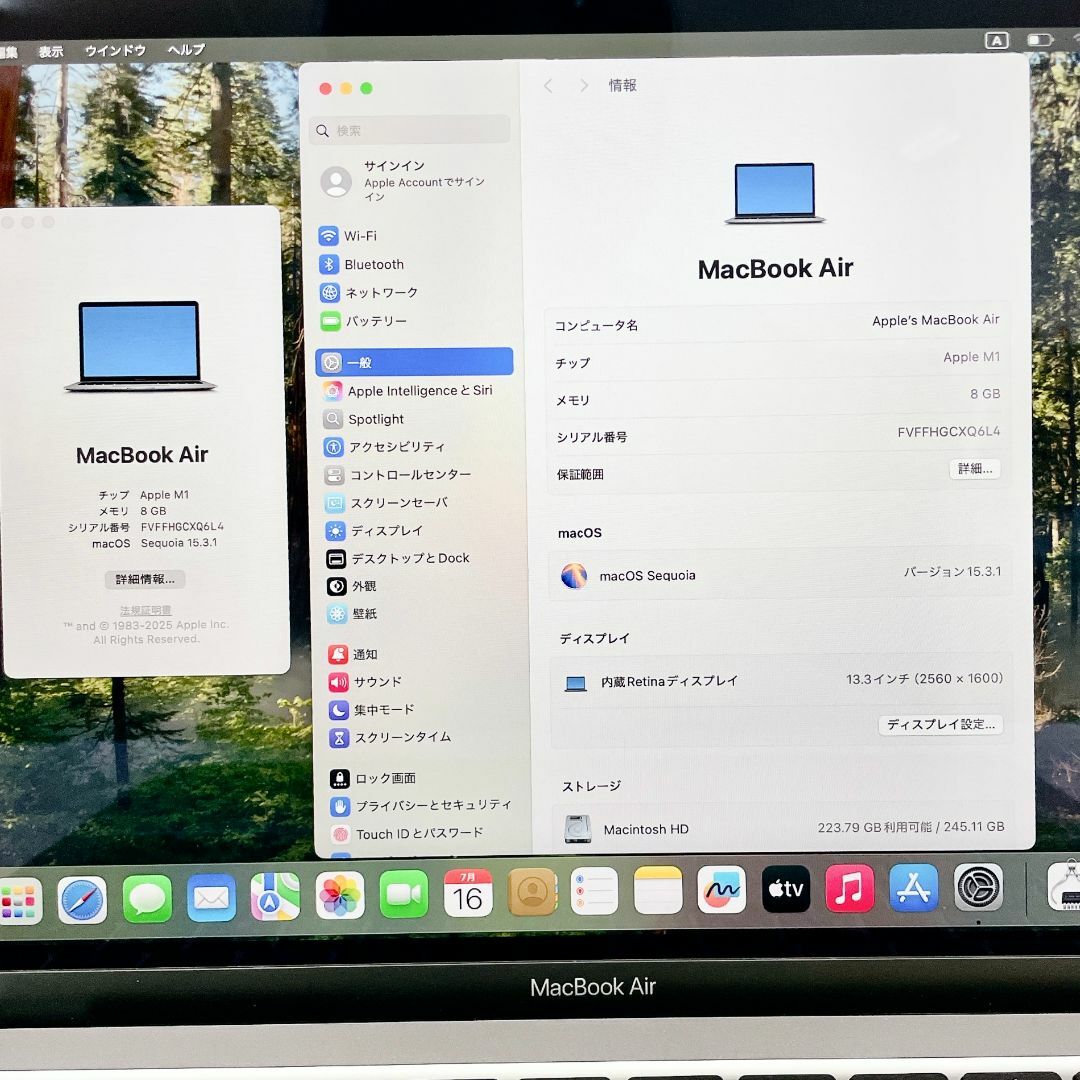Open Reminders from the Dock

pos(594,891)
